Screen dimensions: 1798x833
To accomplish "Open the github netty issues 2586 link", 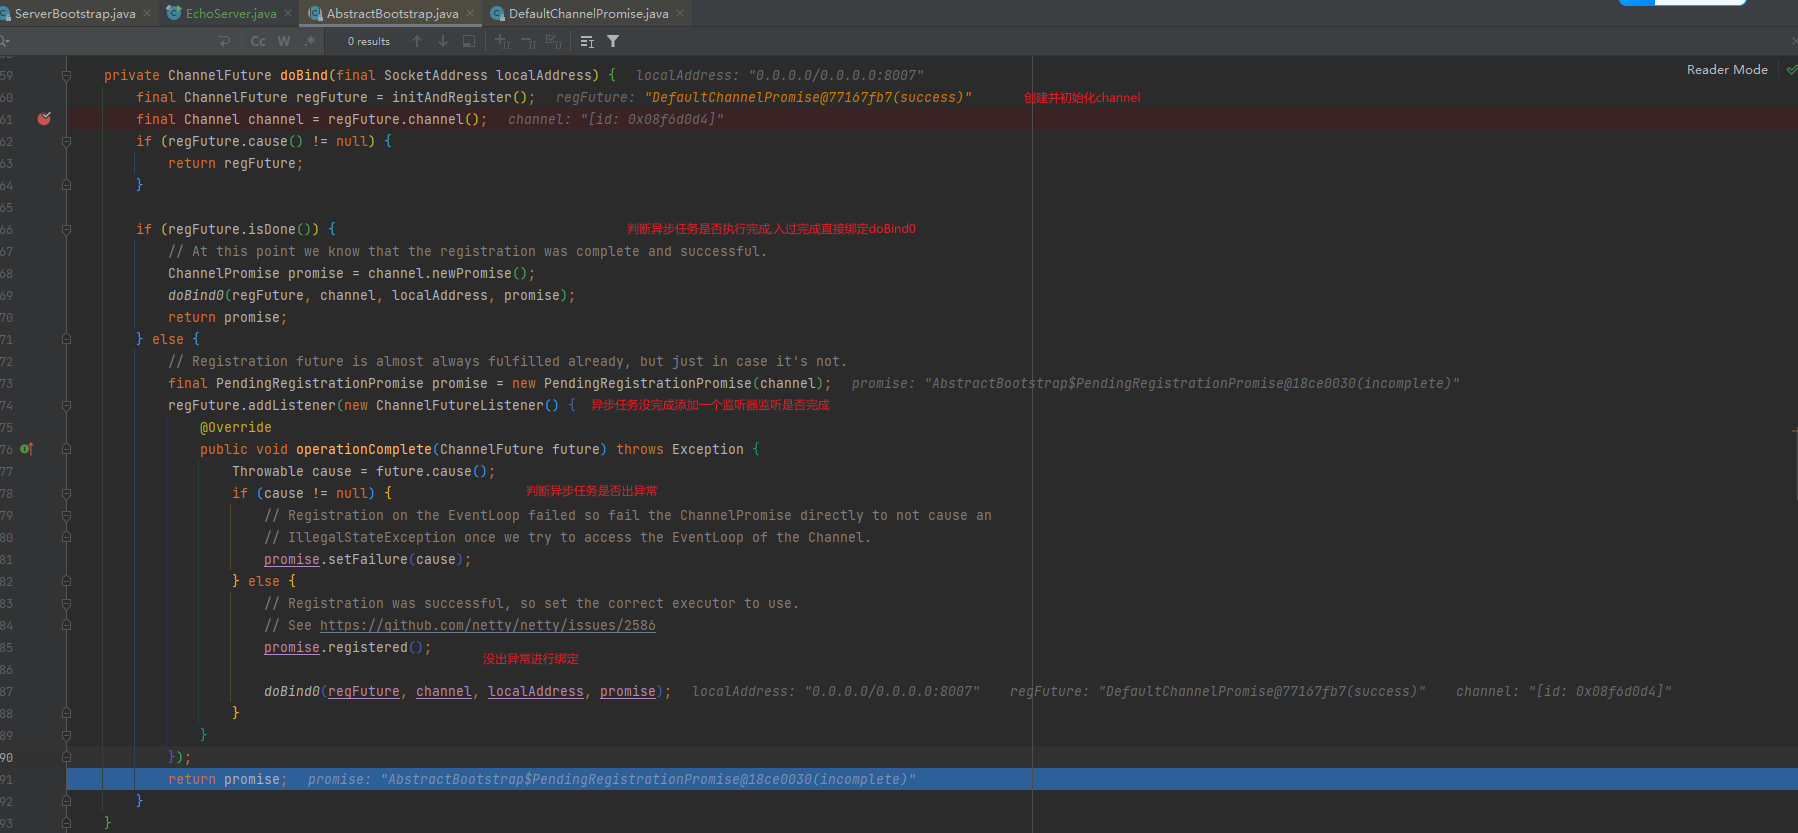I will (488, 625).
